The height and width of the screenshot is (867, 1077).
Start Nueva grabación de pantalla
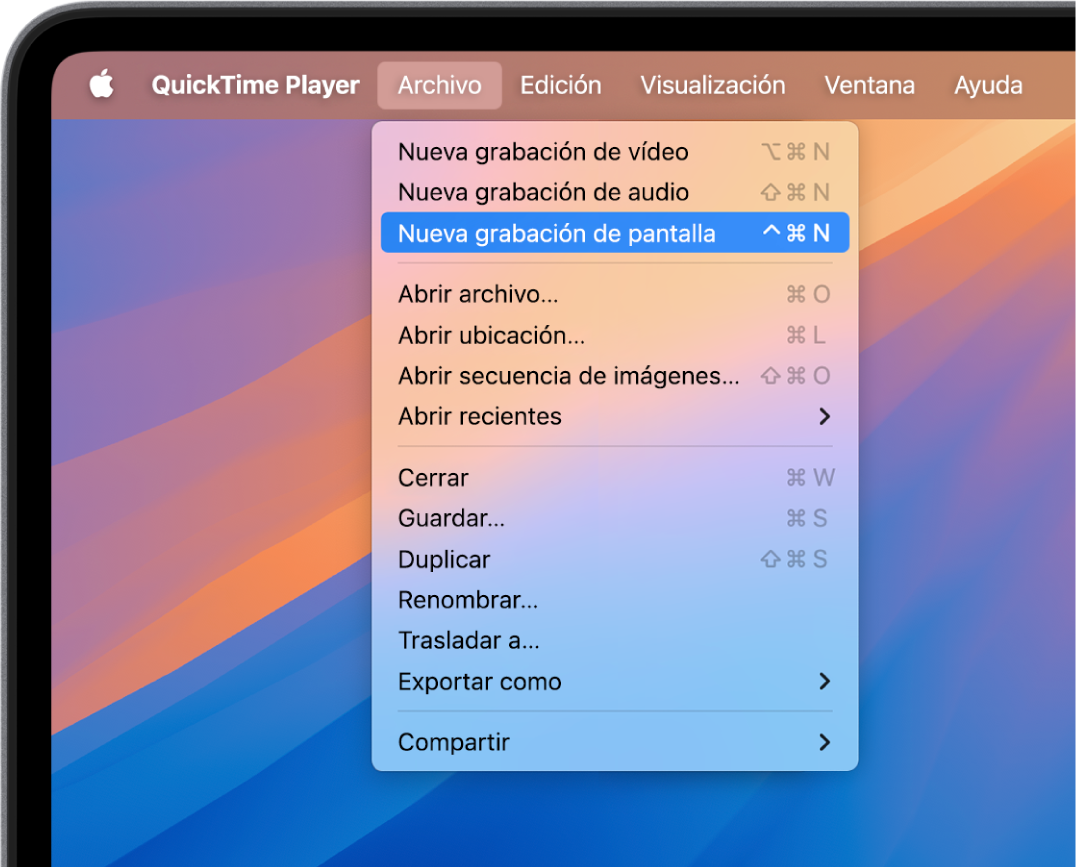(615, 233)
